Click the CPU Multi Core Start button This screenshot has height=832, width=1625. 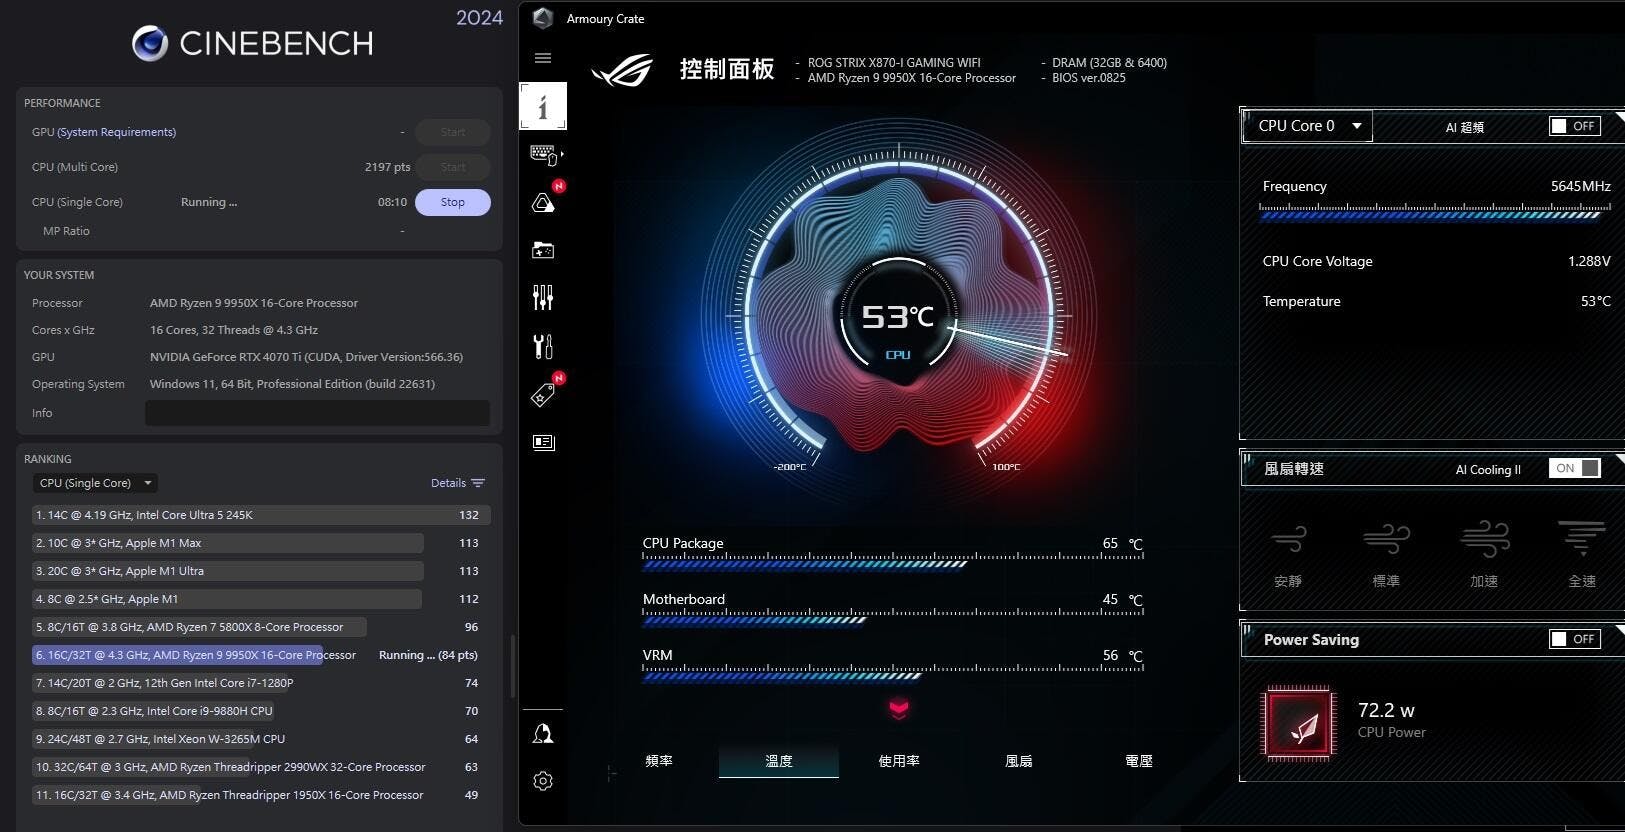click(453, 167)
